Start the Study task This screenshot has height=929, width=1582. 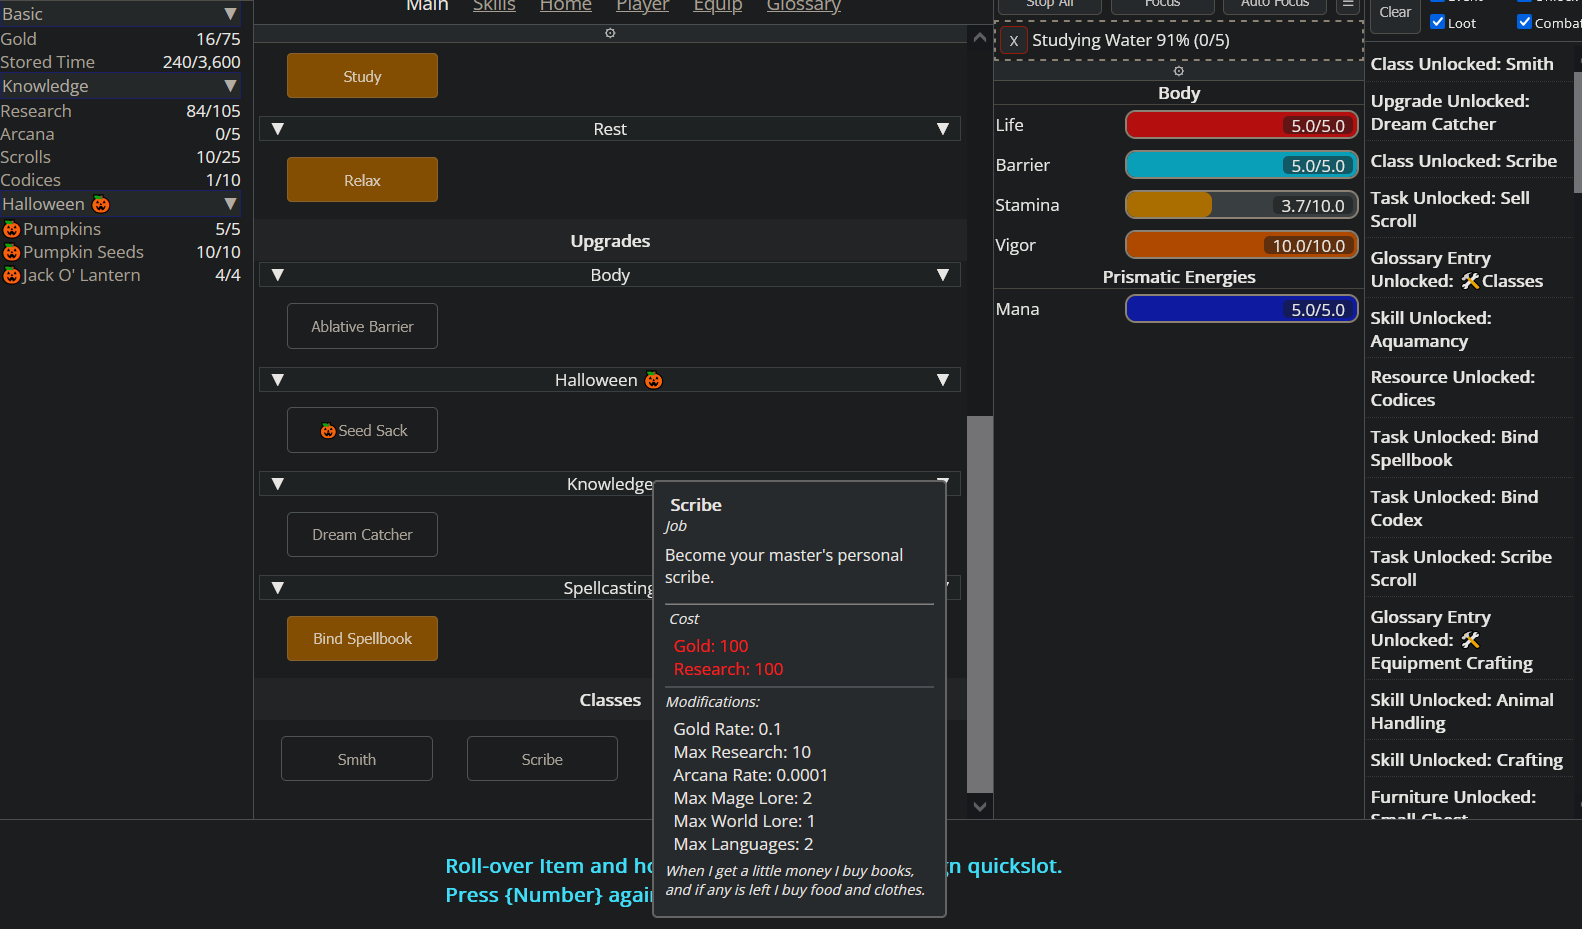(x=362, y=76)
